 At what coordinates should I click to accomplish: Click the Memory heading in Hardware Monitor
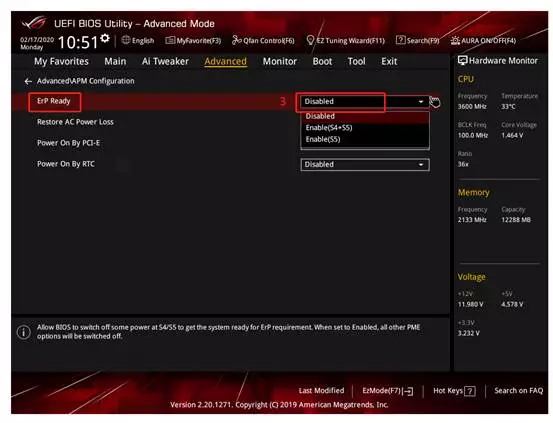(x=473, y=193)
